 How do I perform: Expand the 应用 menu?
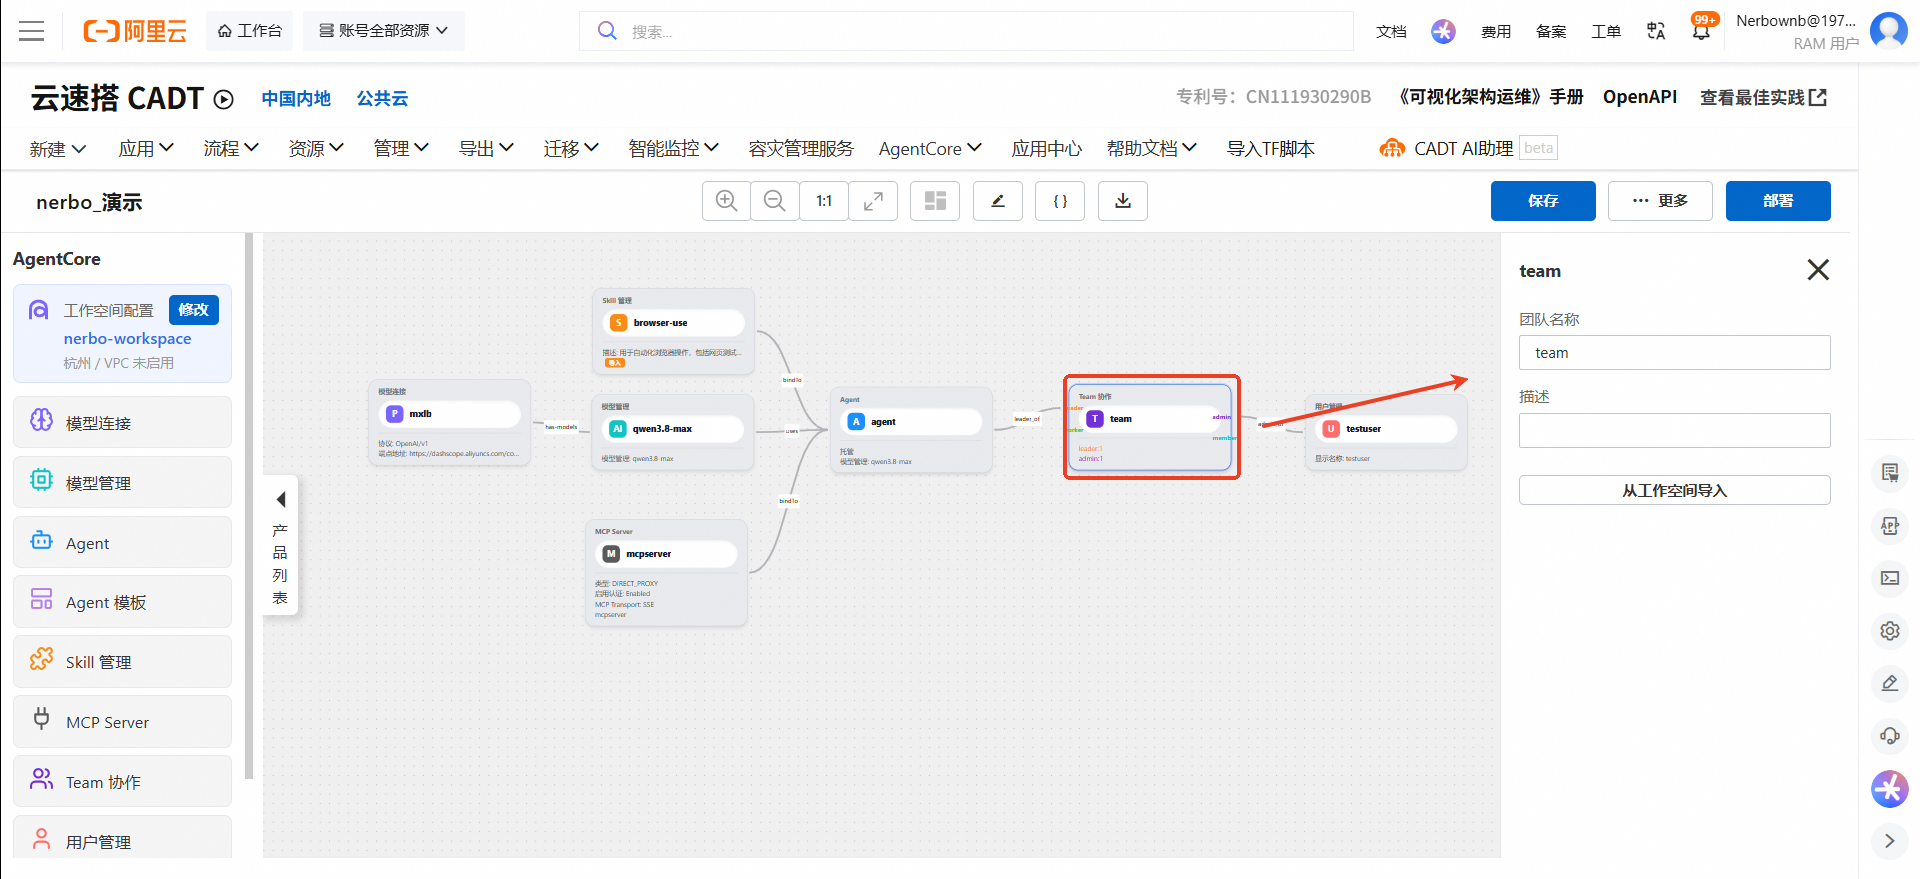tap(146, 149)
